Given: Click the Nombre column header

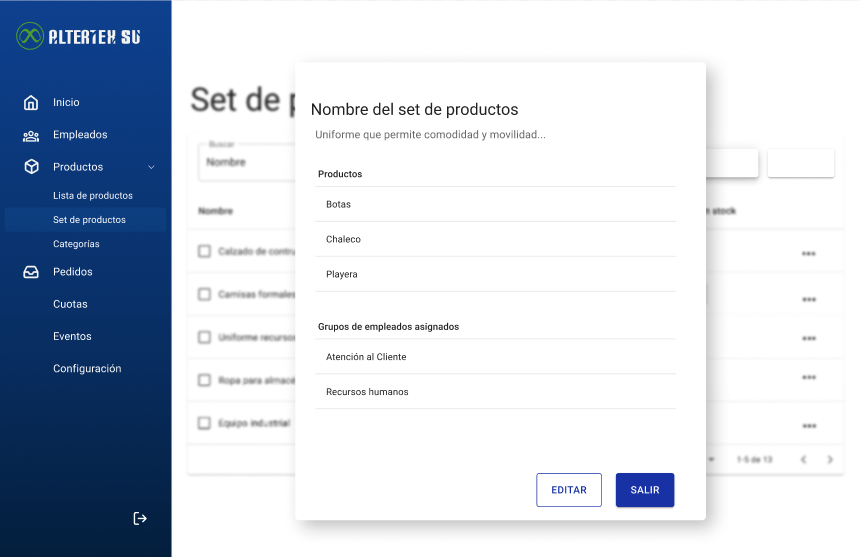Looking at the screenshot, I should click(216, 211).
